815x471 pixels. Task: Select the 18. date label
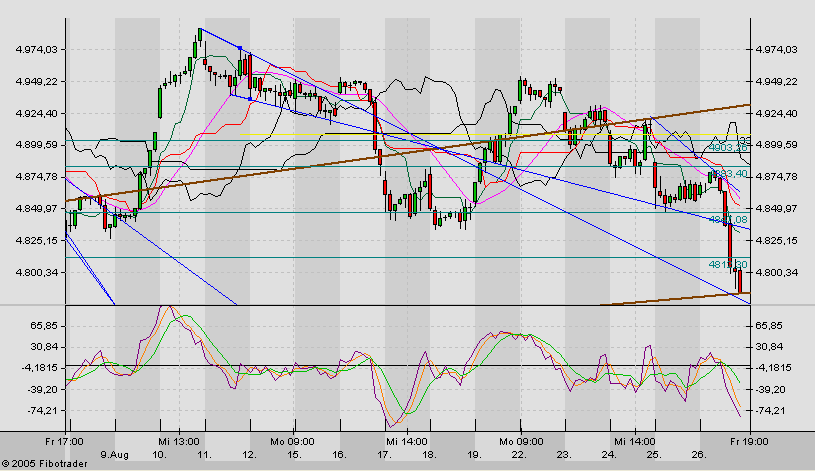pos(429,455)
